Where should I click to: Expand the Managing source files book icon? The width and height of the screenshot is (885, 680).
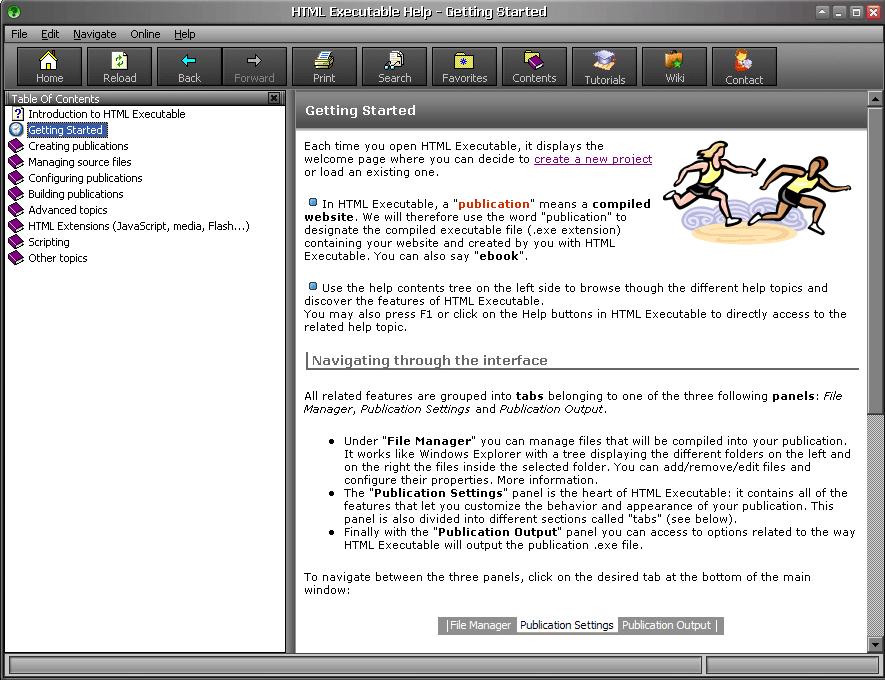[x=16, y=162]
